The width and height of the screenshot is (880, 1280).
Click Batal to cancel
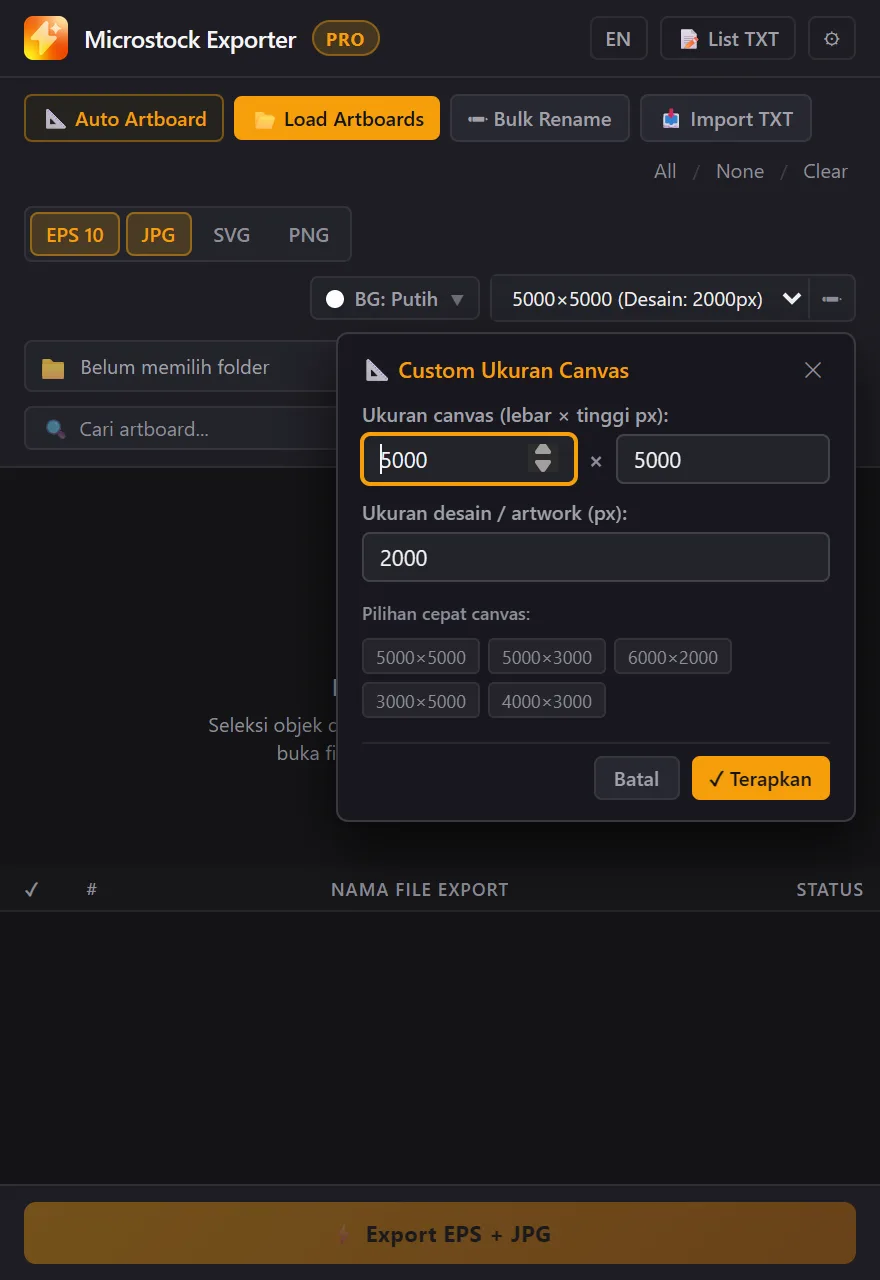click(x=637, y=779)
